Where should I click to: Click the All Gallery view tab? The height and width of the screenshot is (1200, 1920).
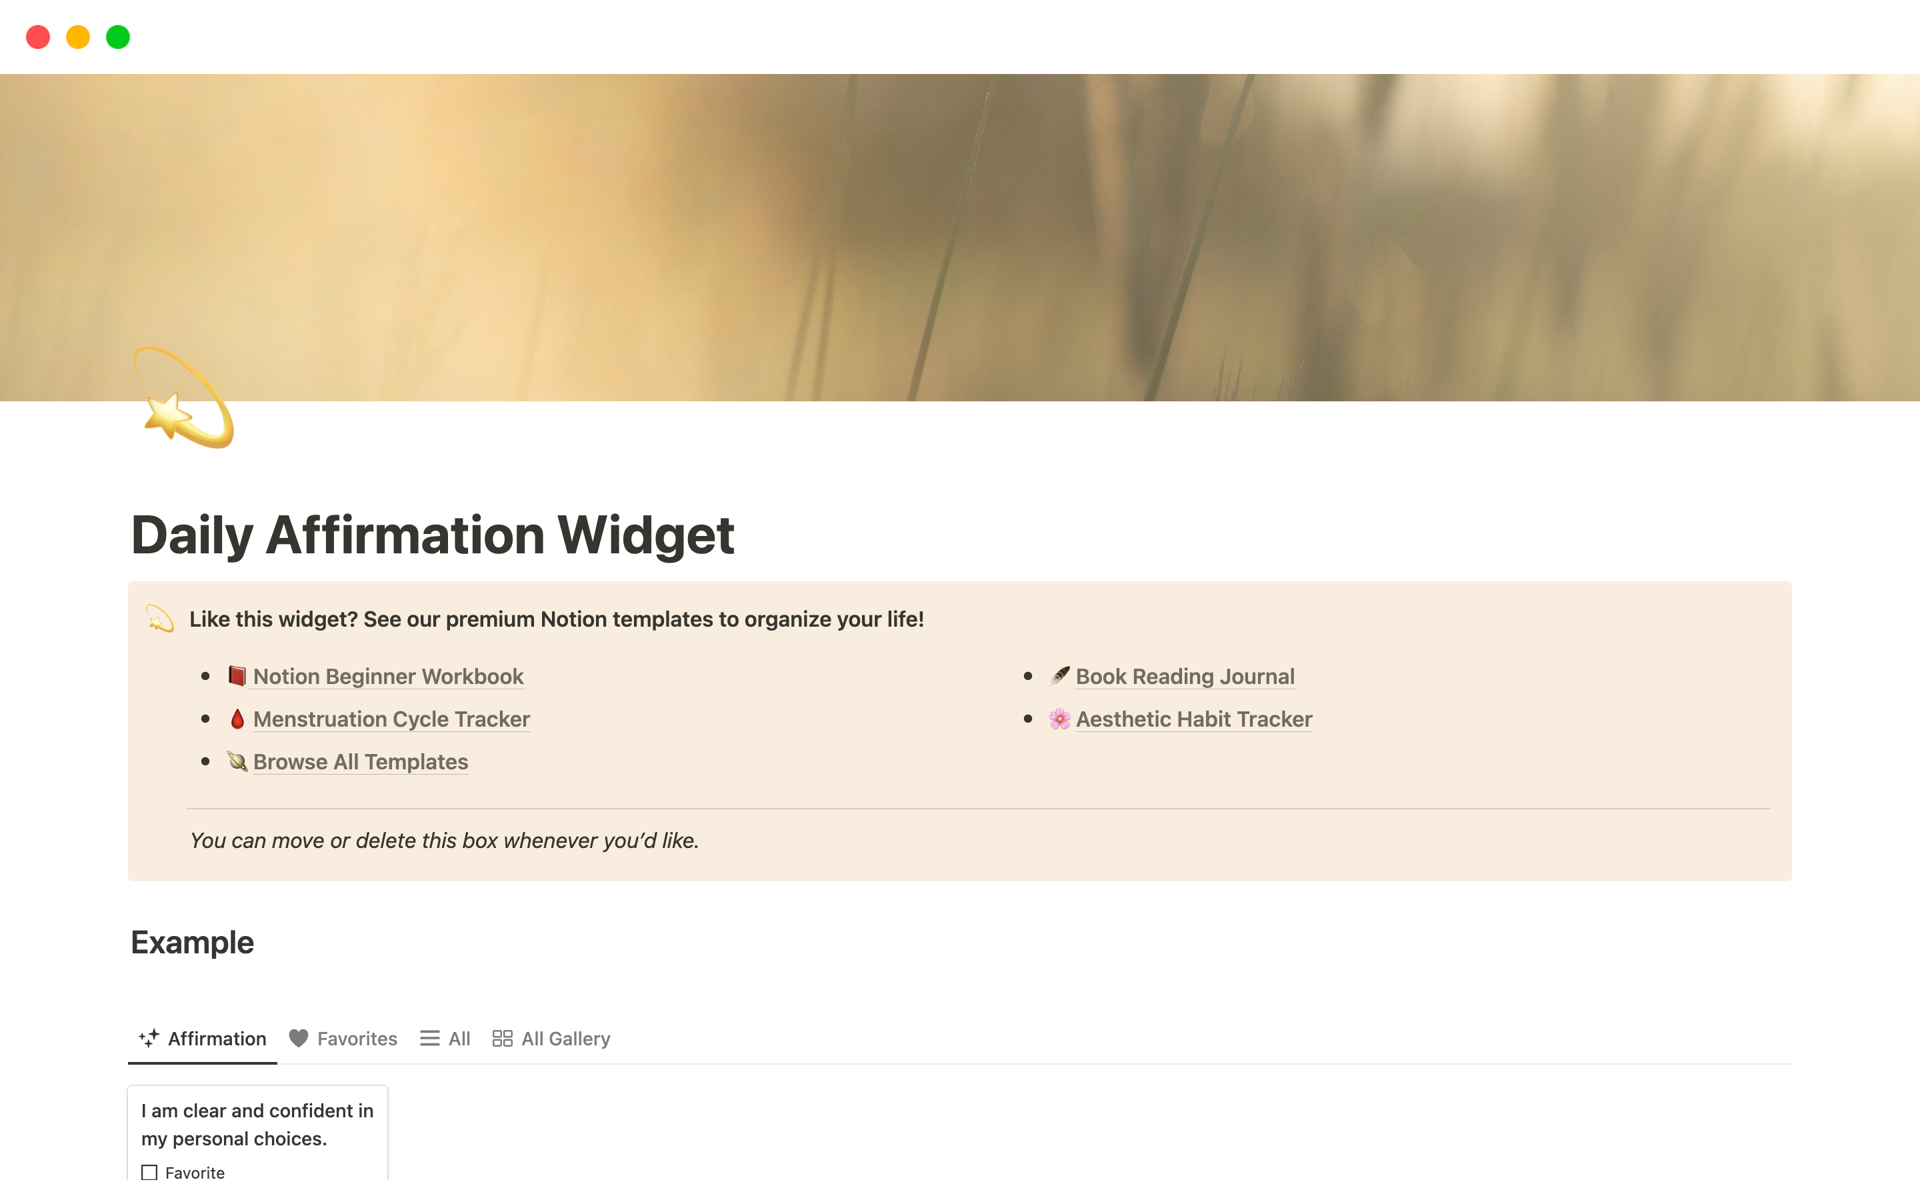(550, 1038)
